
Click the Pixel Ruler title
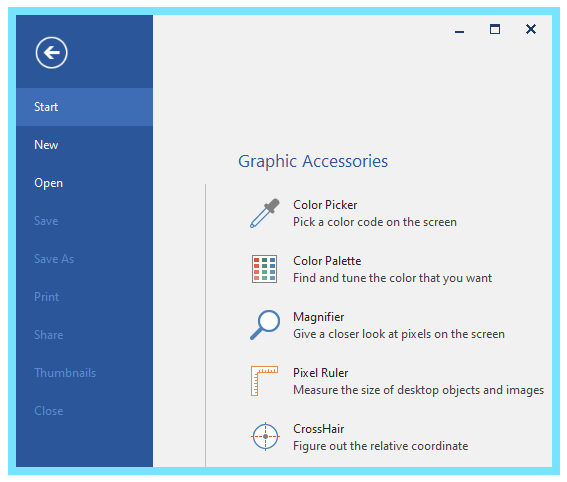click(x=320, y=373)
